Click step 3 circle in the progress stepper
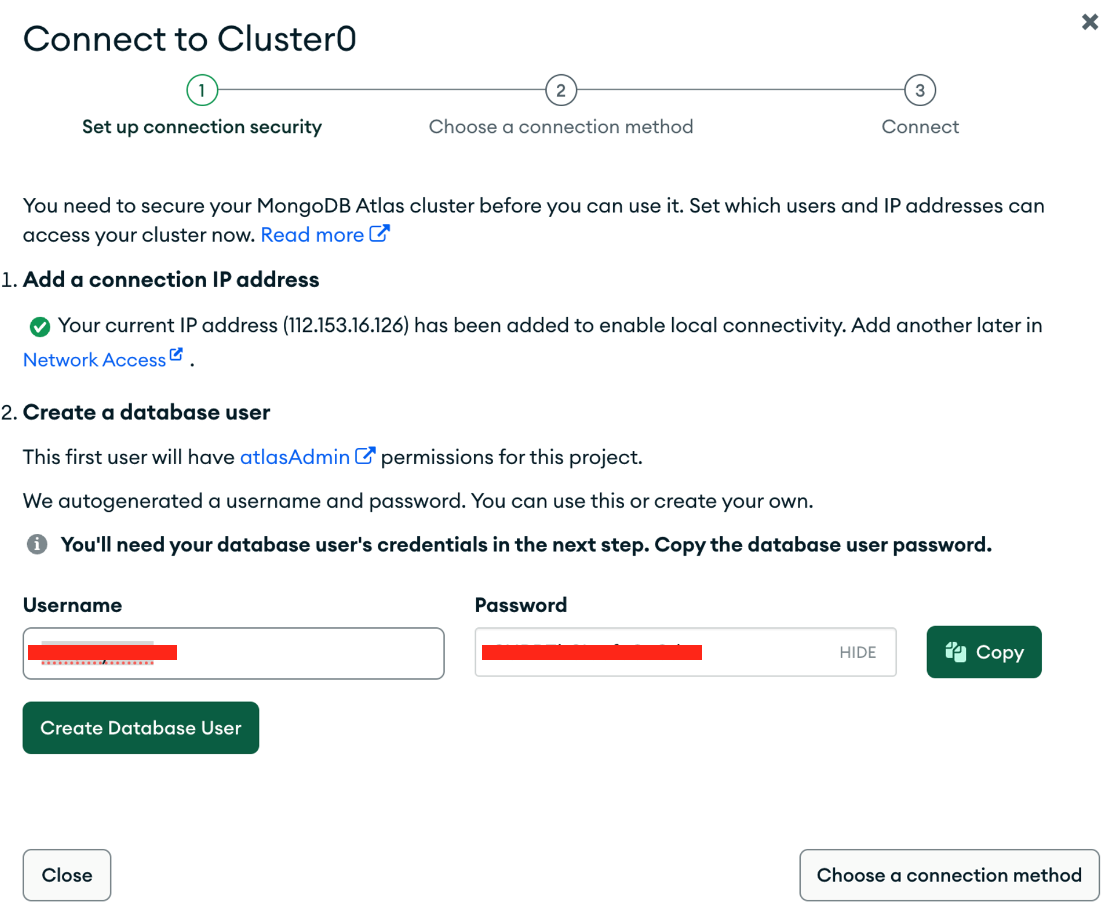Image resolution: width=1107 pixels, height=912 pixels. point(920,91)
